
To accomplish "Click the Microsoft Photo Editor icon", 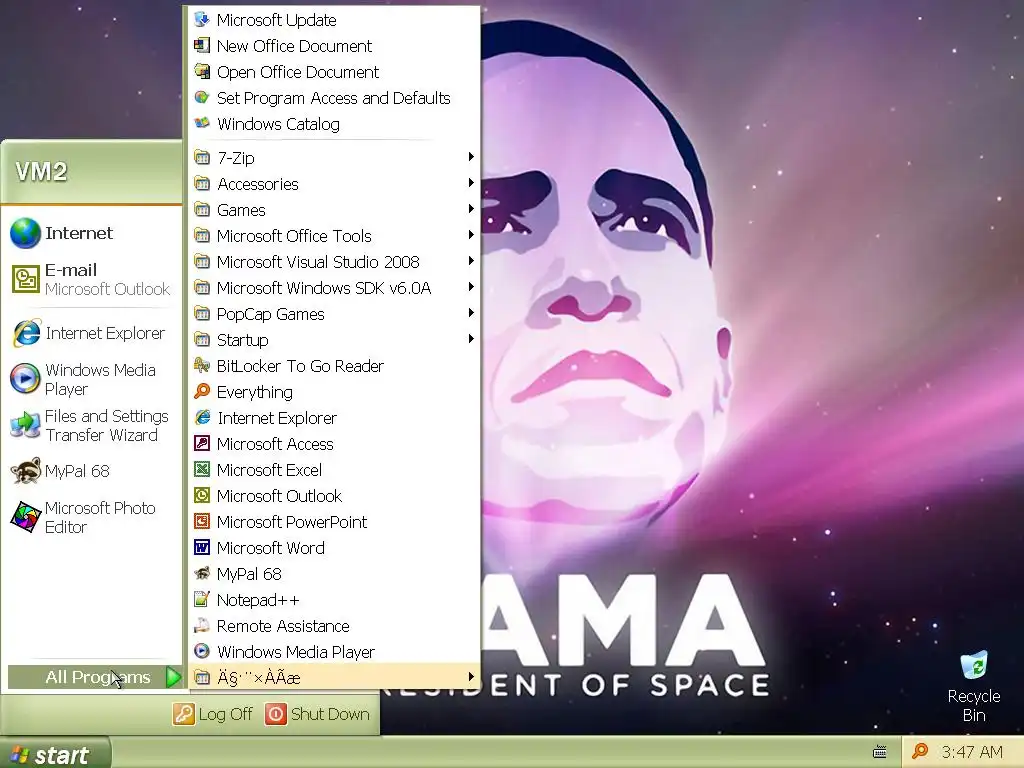I will click(25, 517).
